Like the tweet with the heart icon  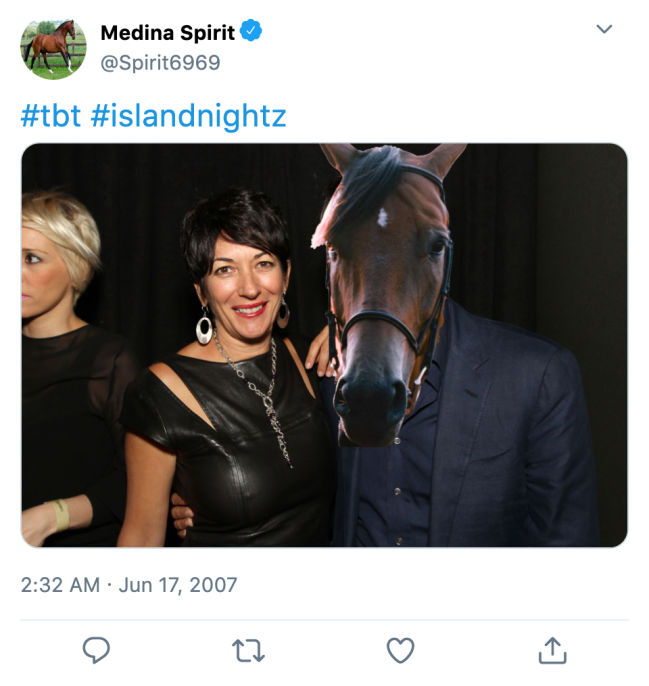pos(400,651)
